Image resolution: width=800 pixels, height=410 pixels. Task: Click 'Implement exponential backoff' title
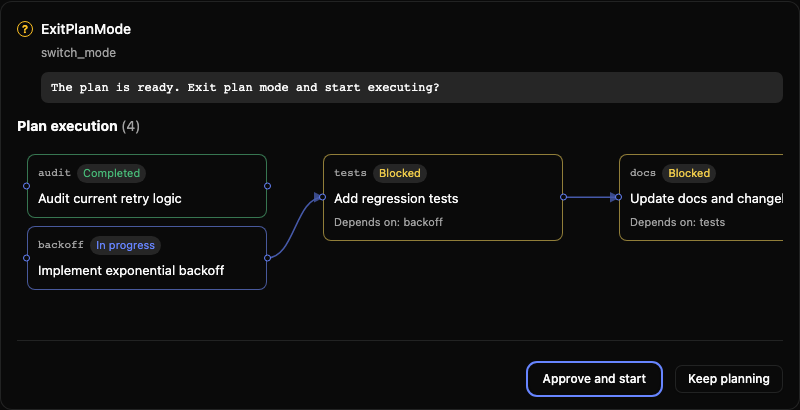(x=131, y=270)
